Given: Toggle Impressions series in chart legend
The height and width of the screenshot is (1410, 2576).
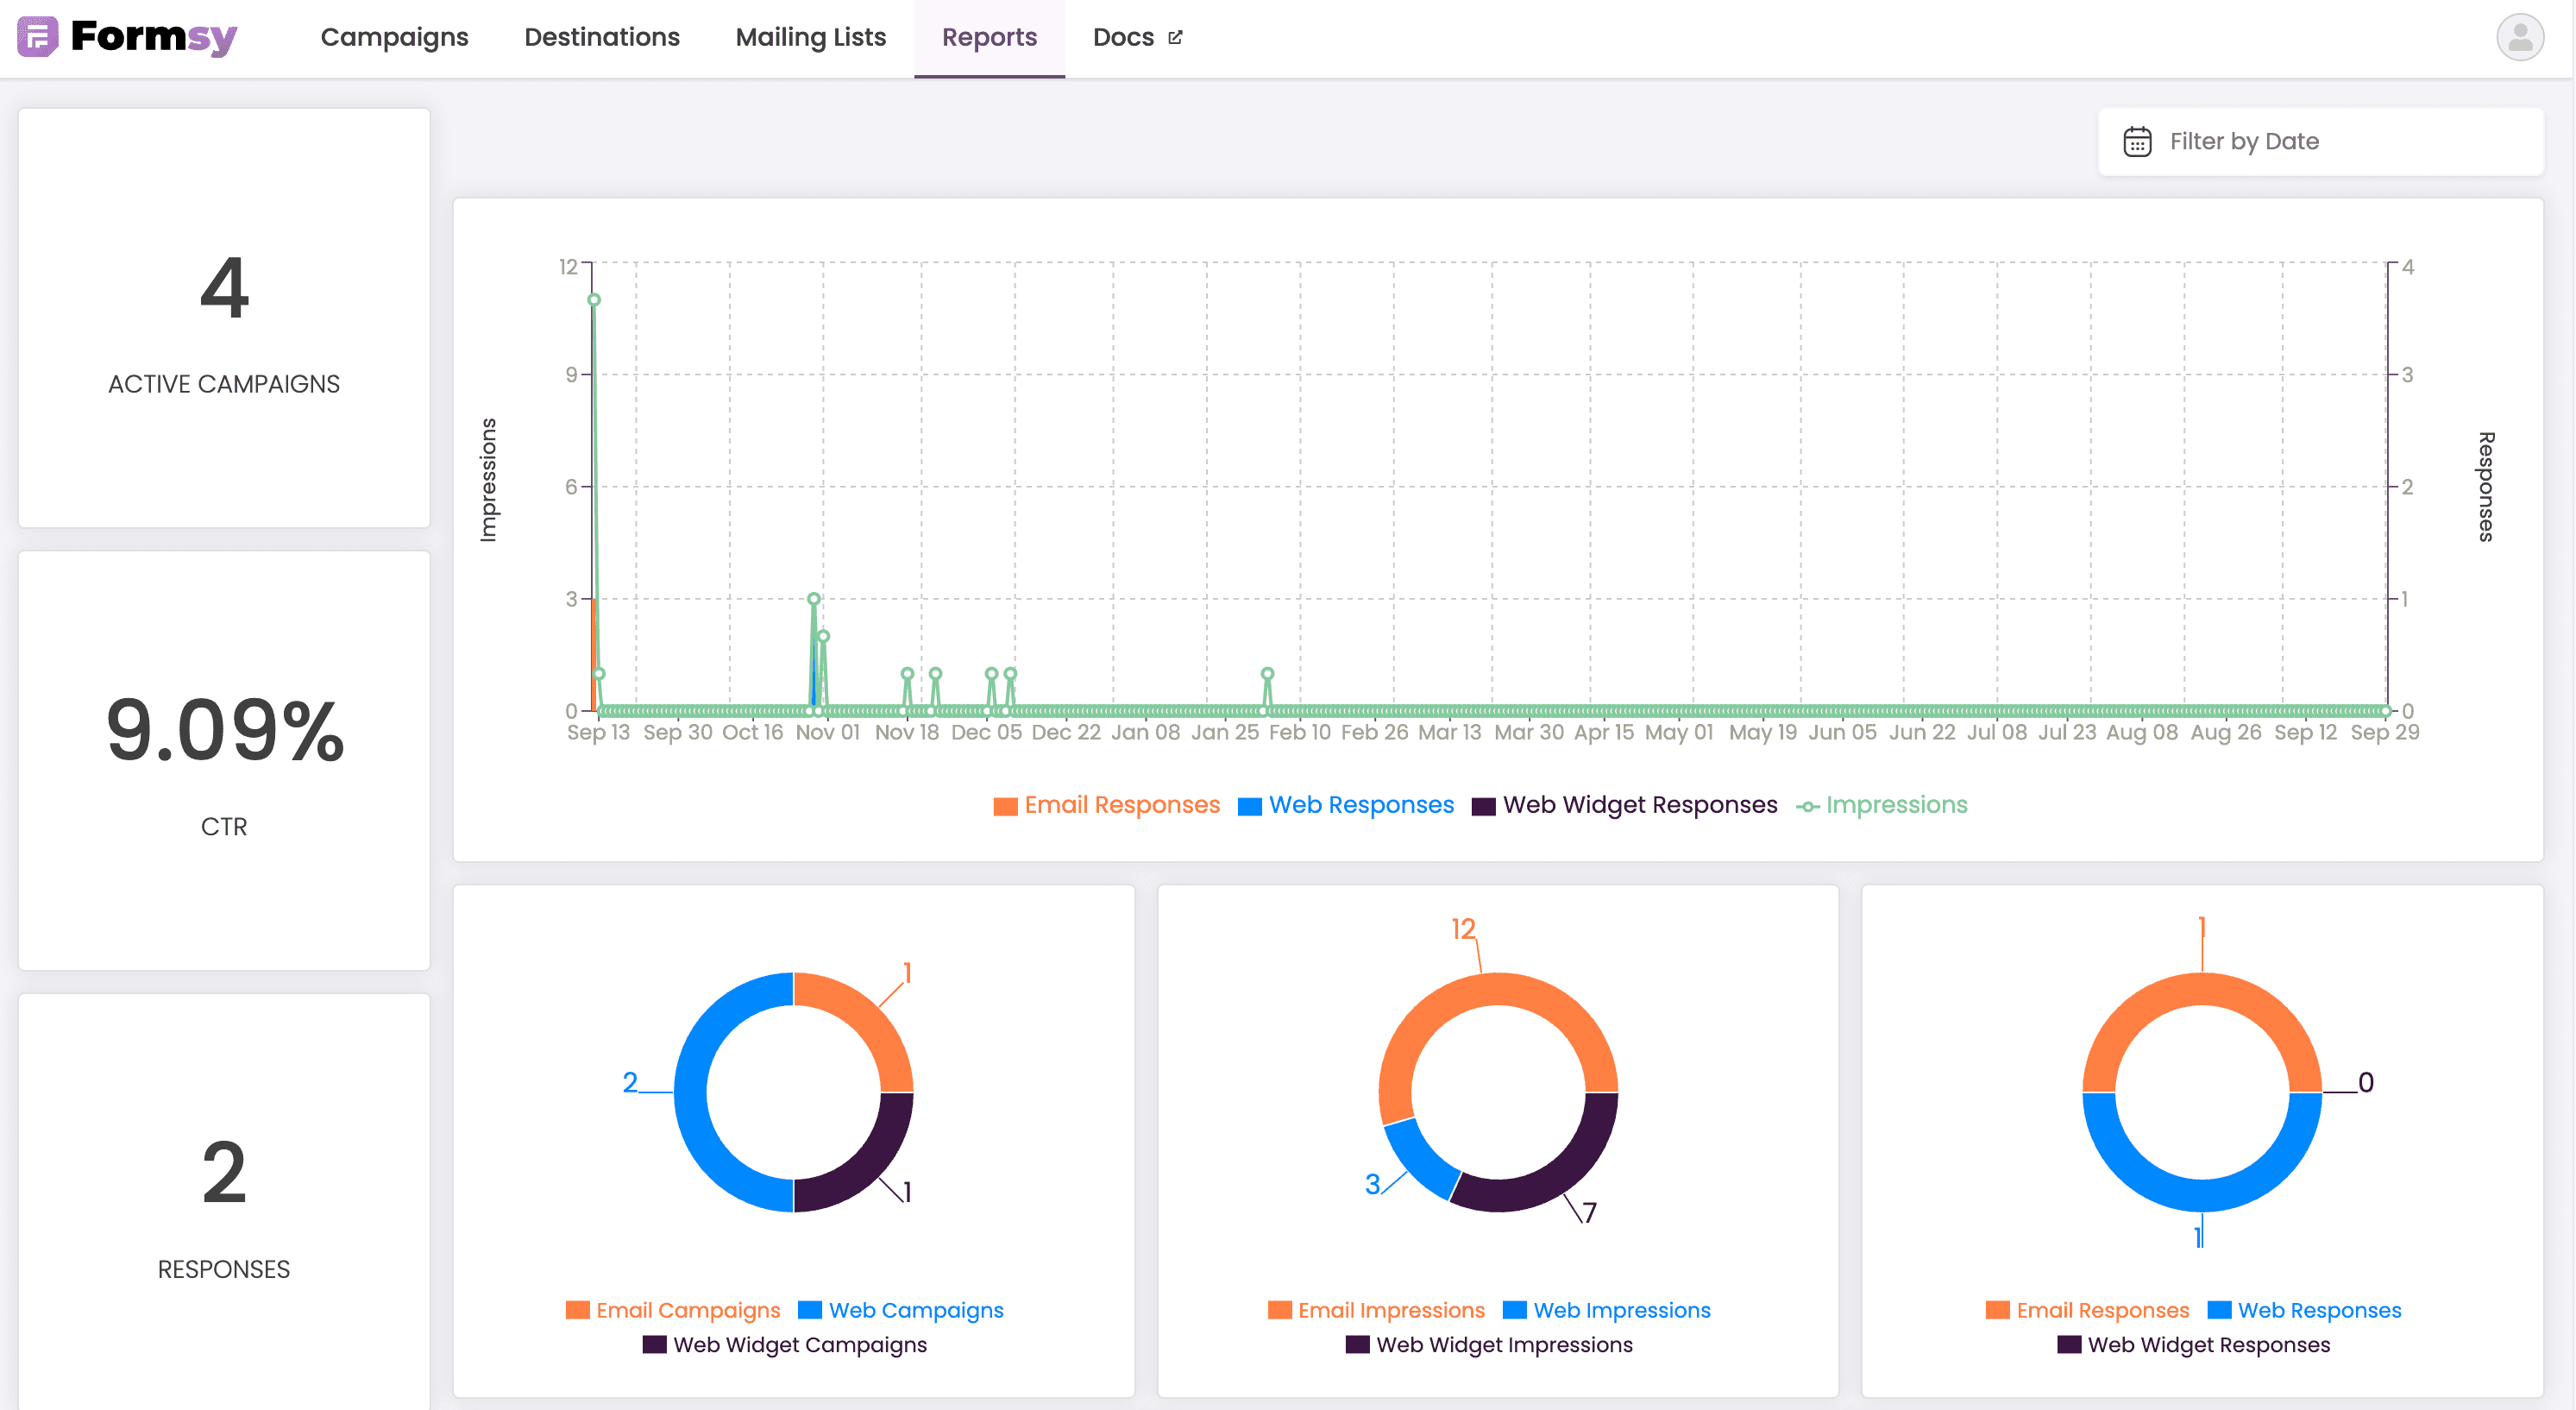Looking at the screenshot, I should (1881, 805).
